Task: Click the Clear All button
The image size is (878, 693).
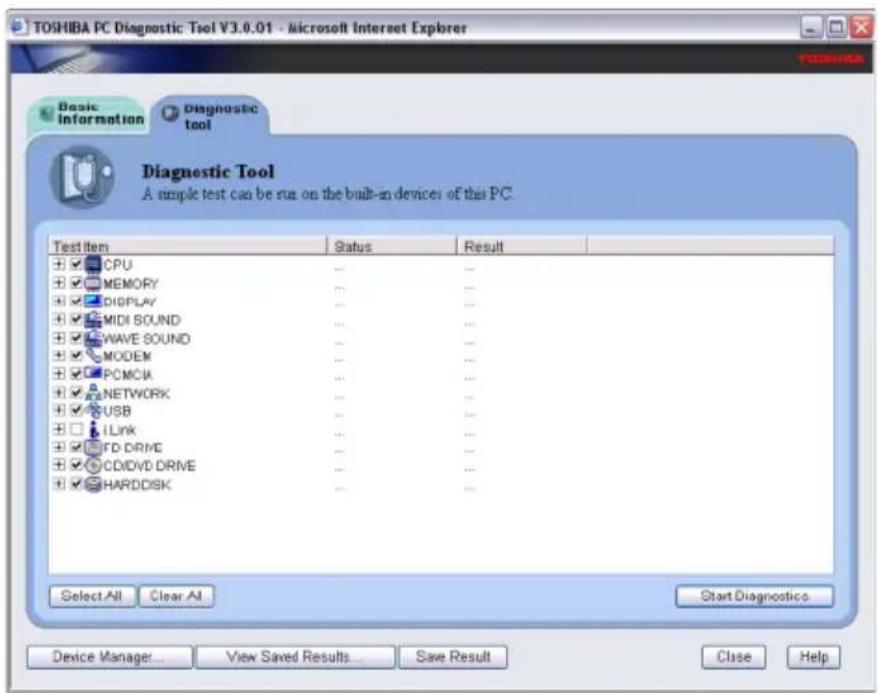Action: tap(176, 596)
